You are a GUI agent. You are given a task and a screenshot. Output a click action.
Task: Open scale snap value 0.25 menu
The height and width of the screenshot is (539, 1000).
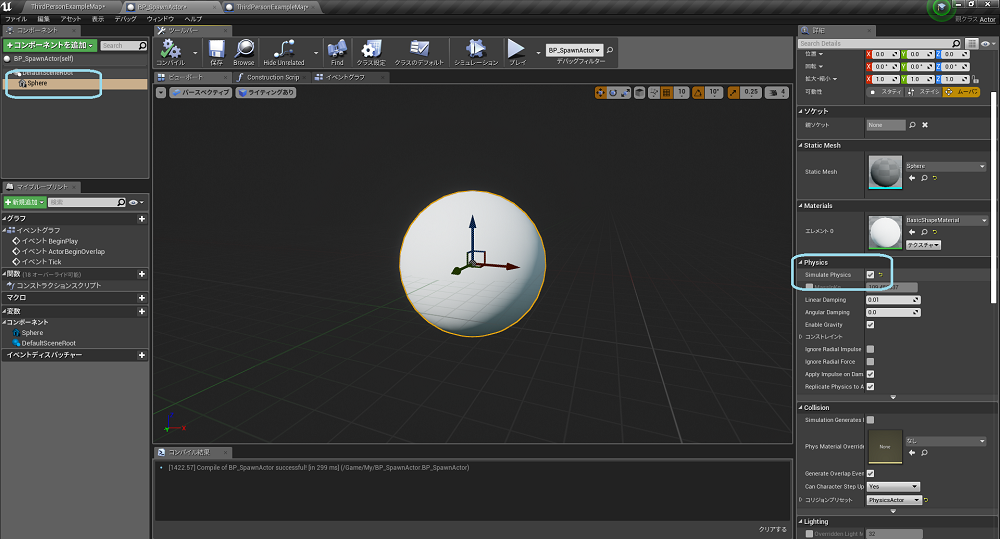click(751, 92)
